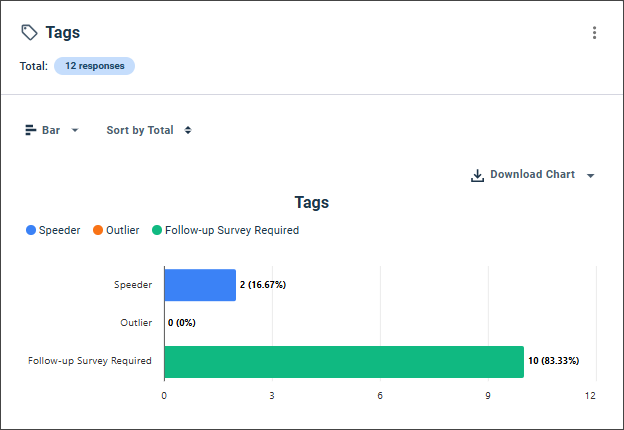
Task: Click the blue Speeder bar
Action: (200, 285)
